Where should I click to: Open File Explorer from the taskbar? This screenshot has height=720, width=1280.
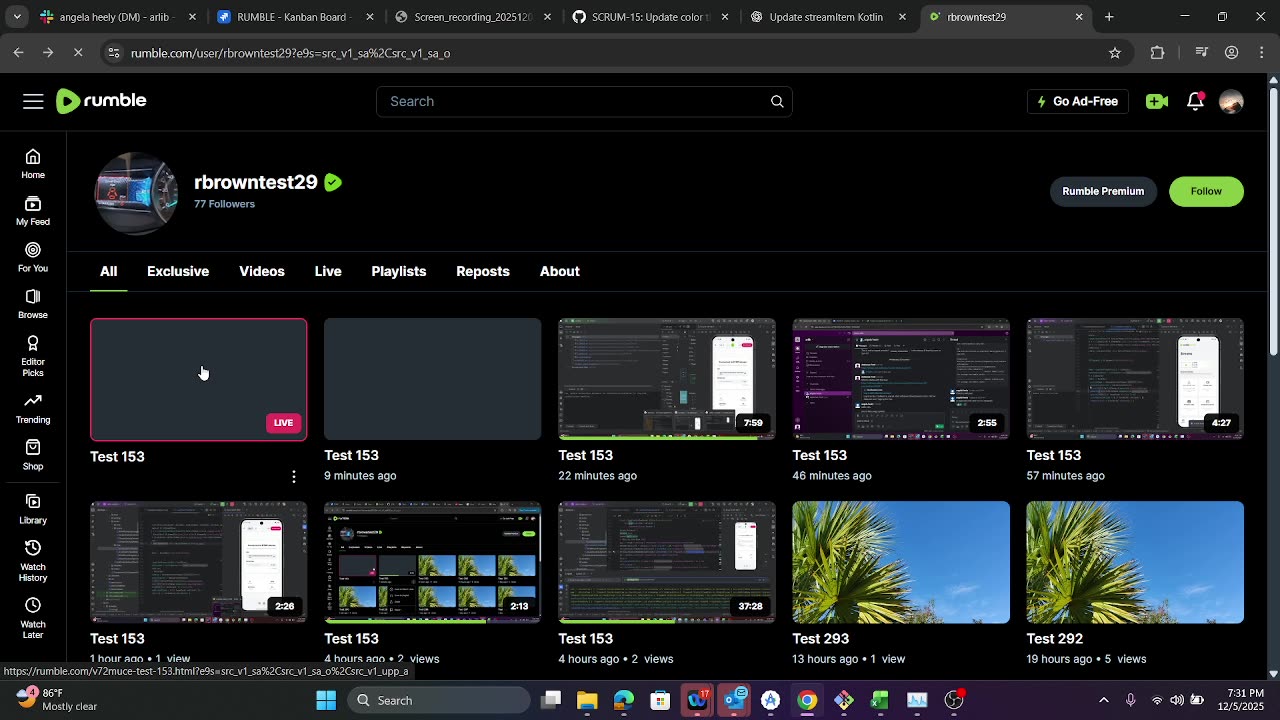(x=587, y=700)
